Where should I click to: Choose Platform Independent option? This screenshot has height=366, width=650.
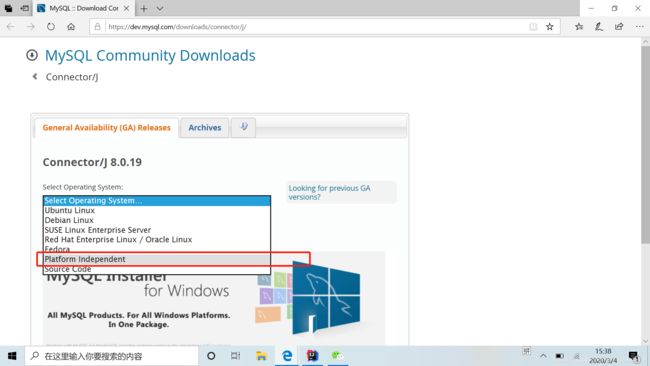coord(157,259)
